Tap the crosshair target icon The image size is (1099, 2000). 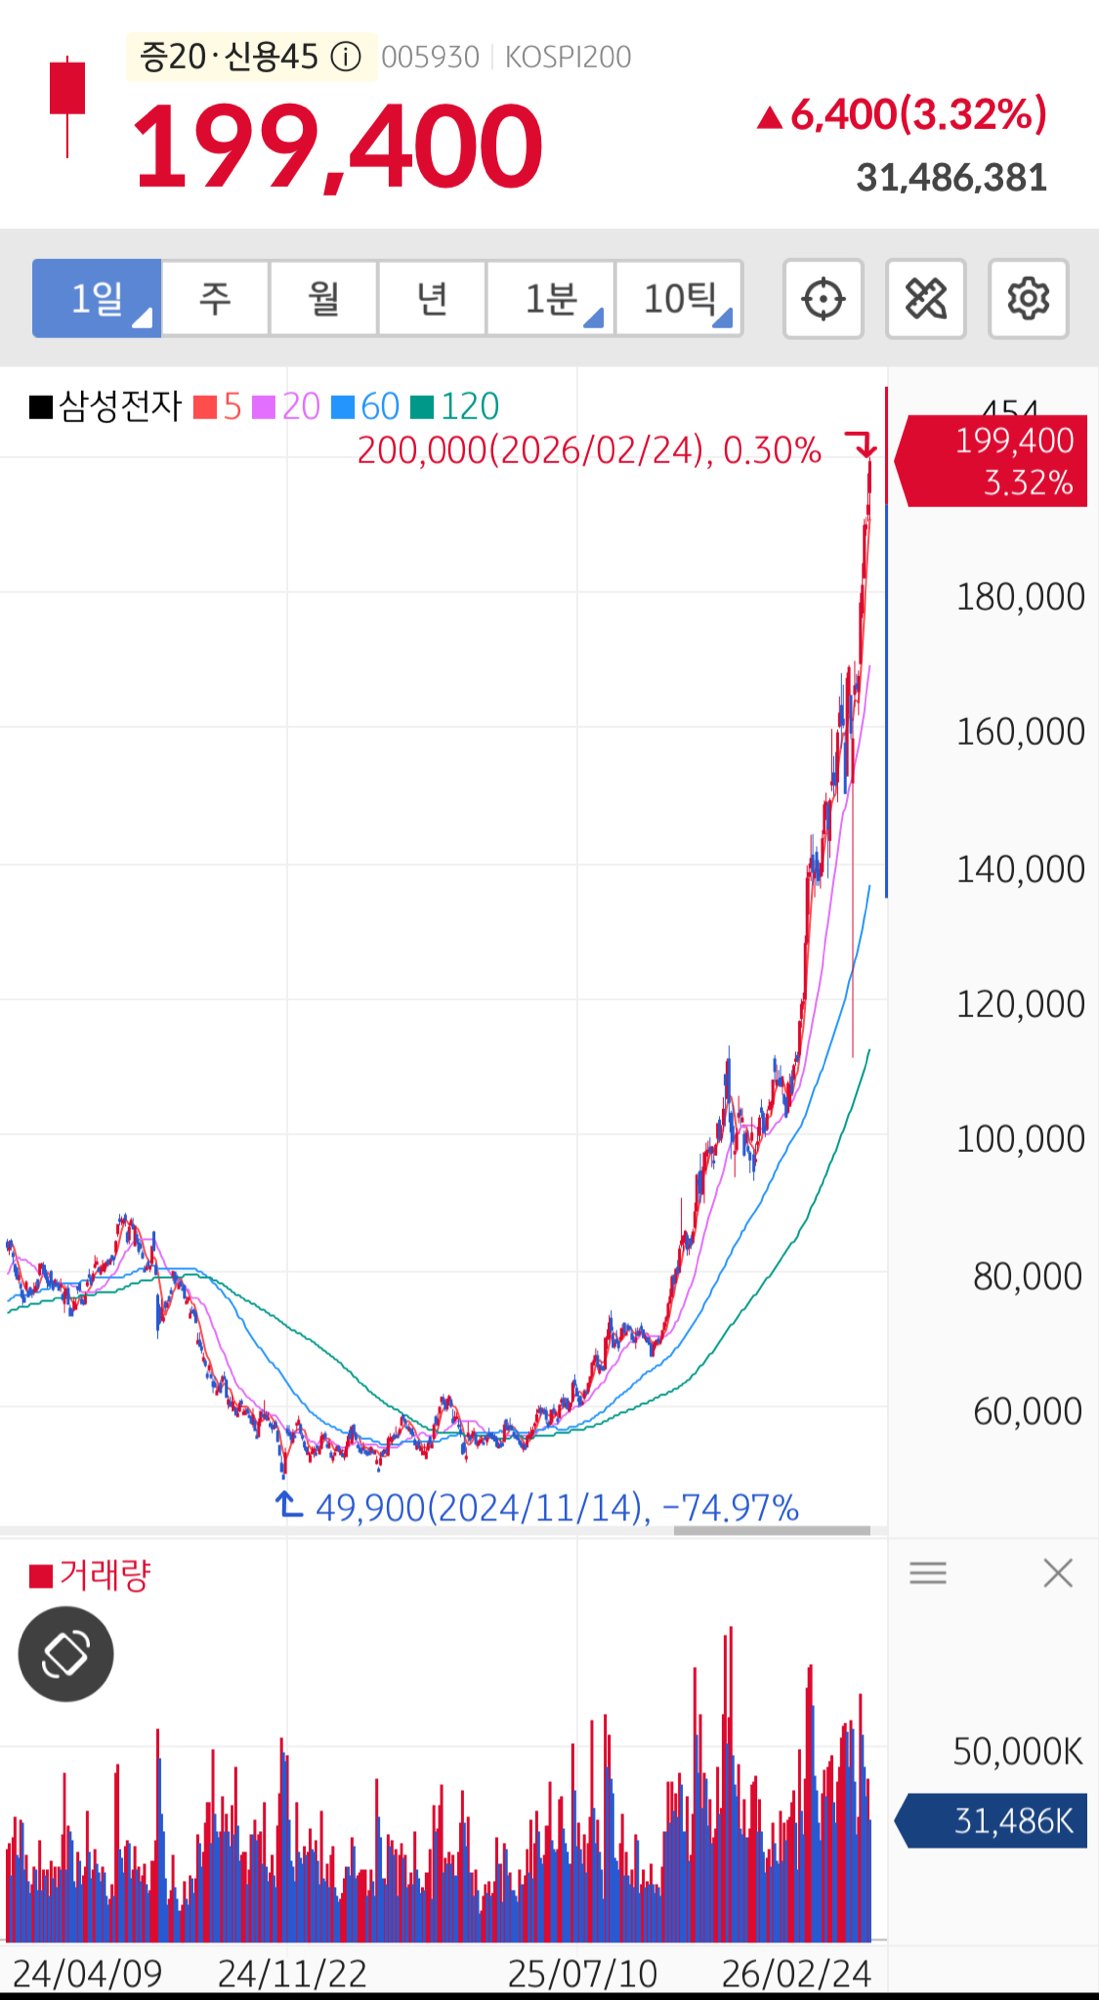coord(823,299)
